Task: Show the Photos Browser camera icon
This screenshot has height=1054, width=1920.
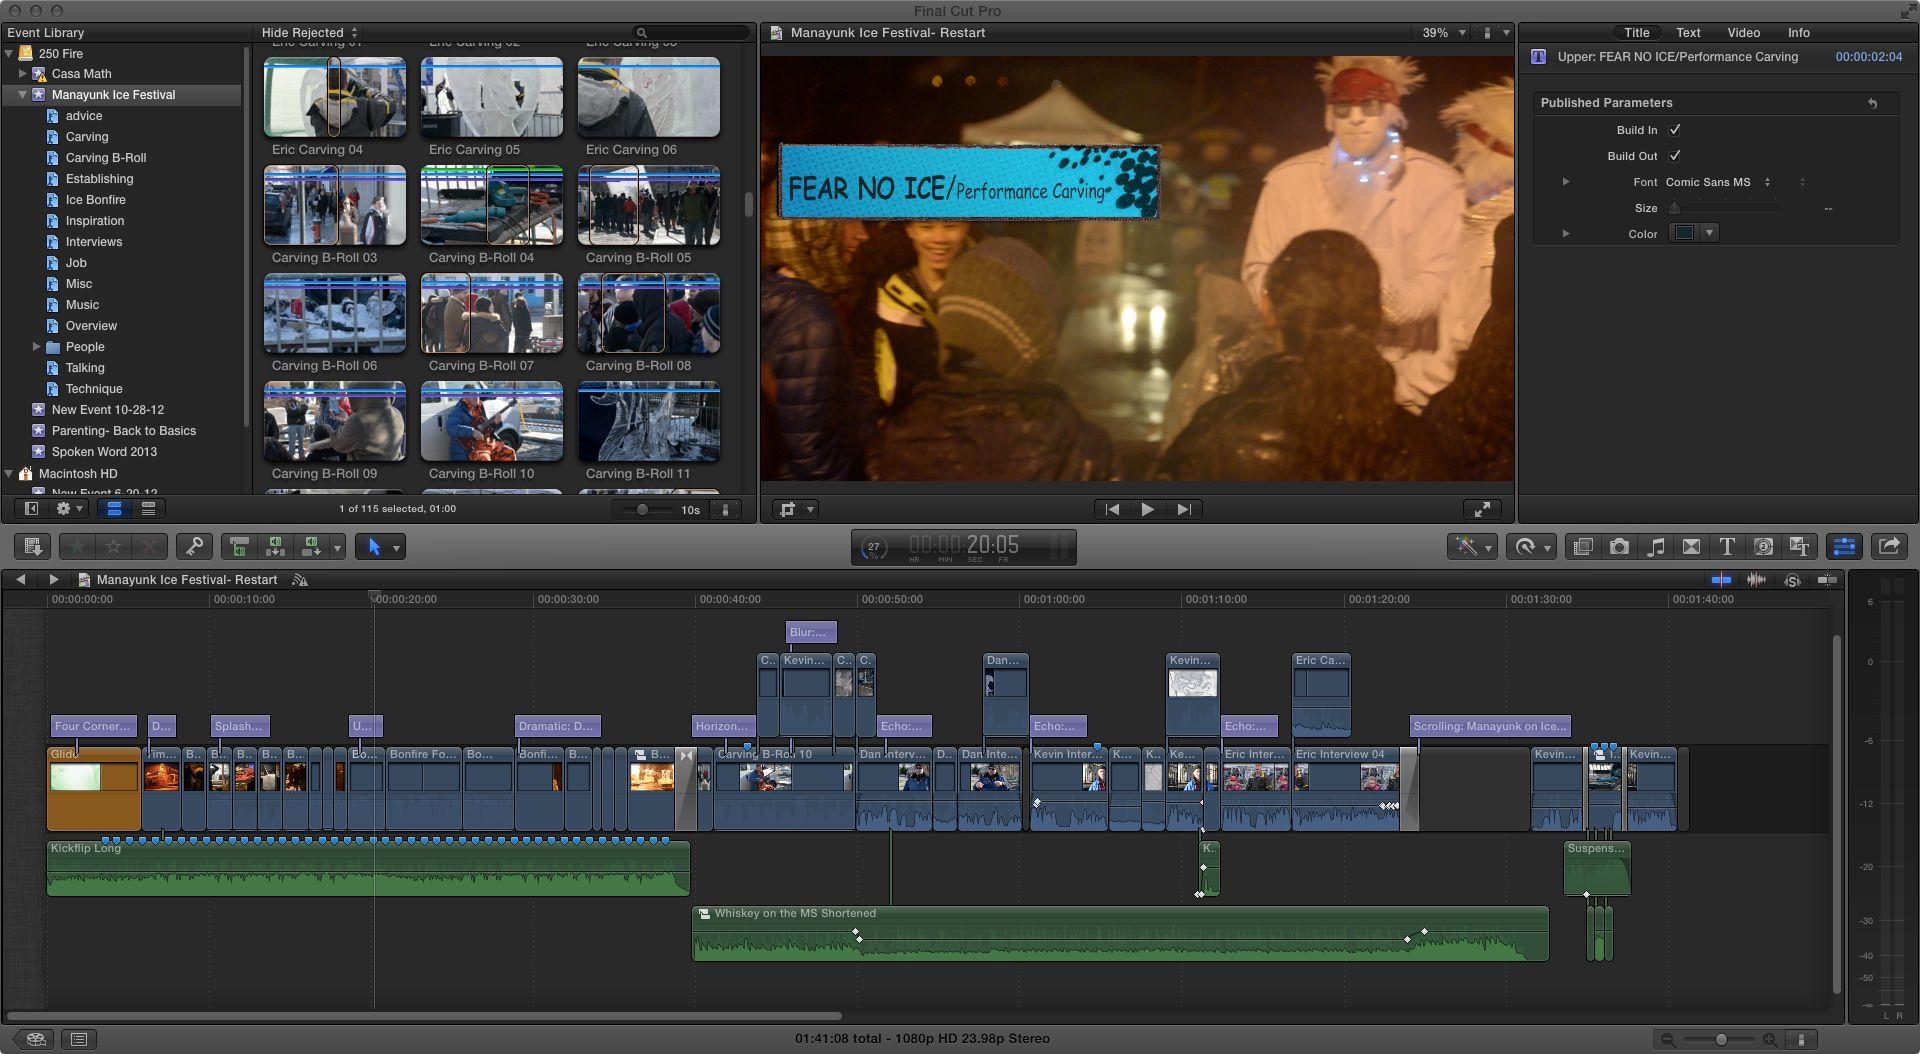Action: [1619, 546]
